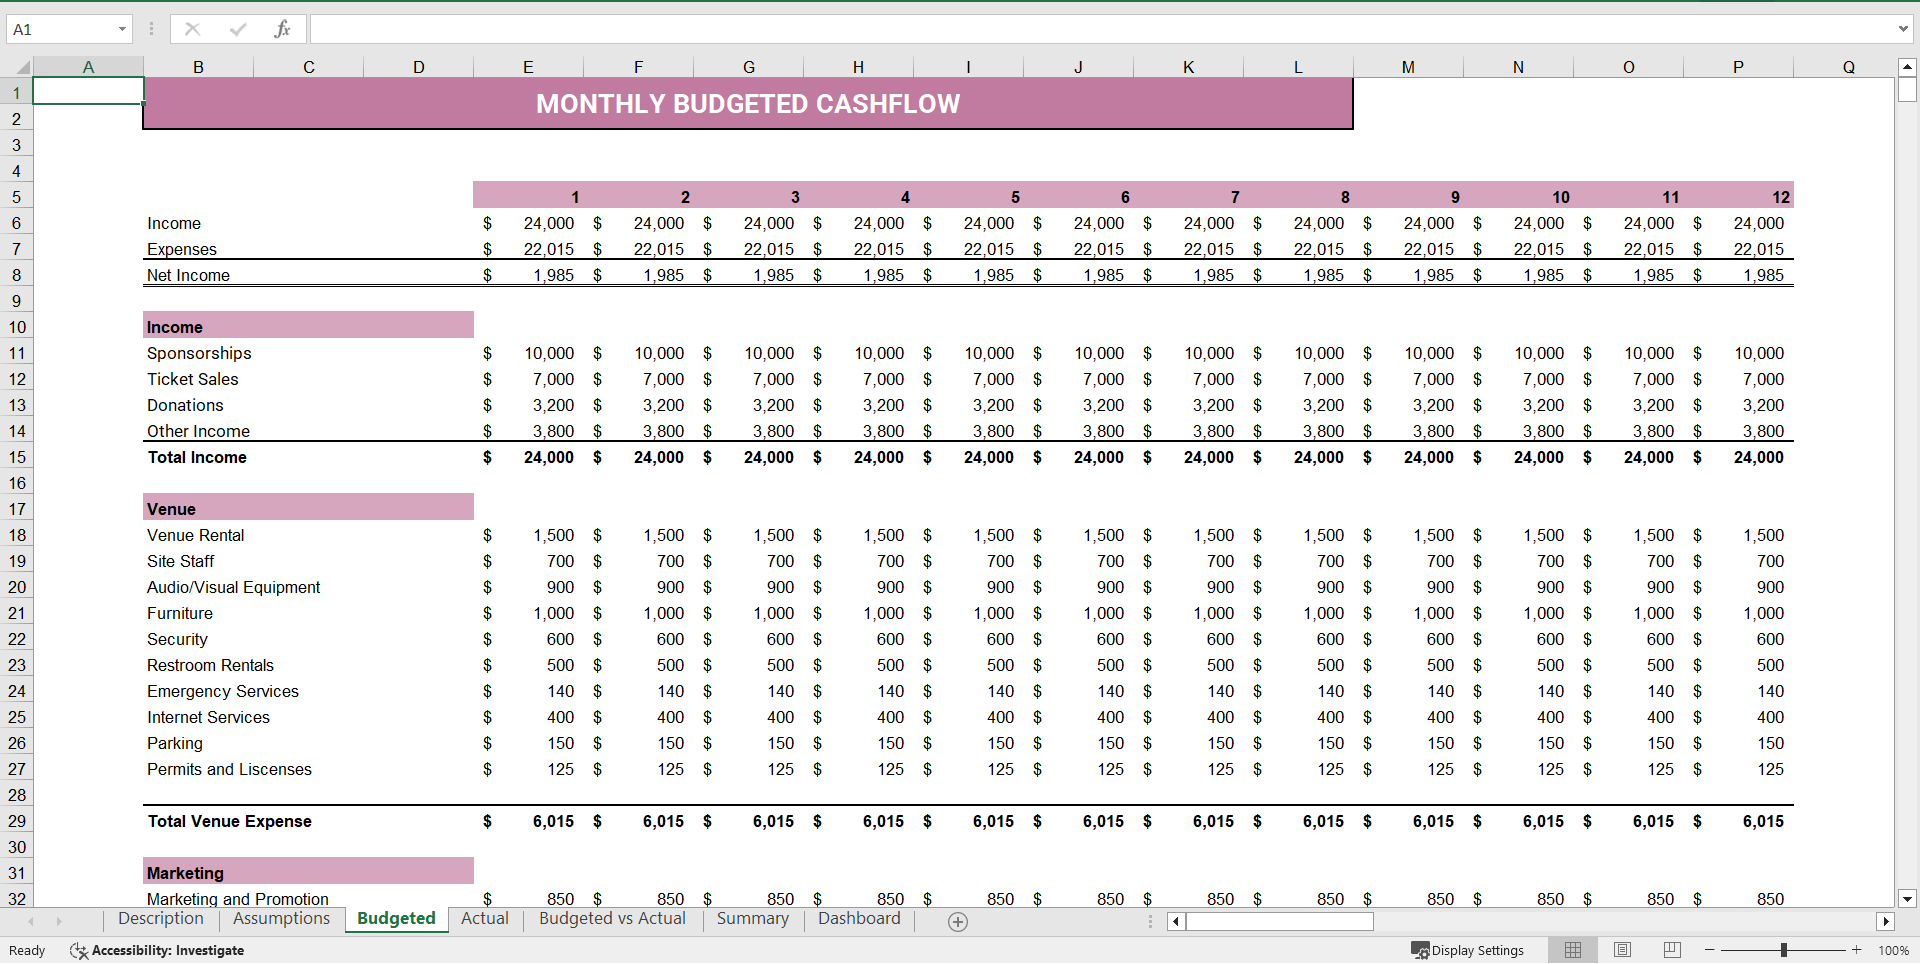The height and width of the screenshot is (964, 1920).
Task: Open the Insert Function fx dialog
Action: click(x=283, y=29)
